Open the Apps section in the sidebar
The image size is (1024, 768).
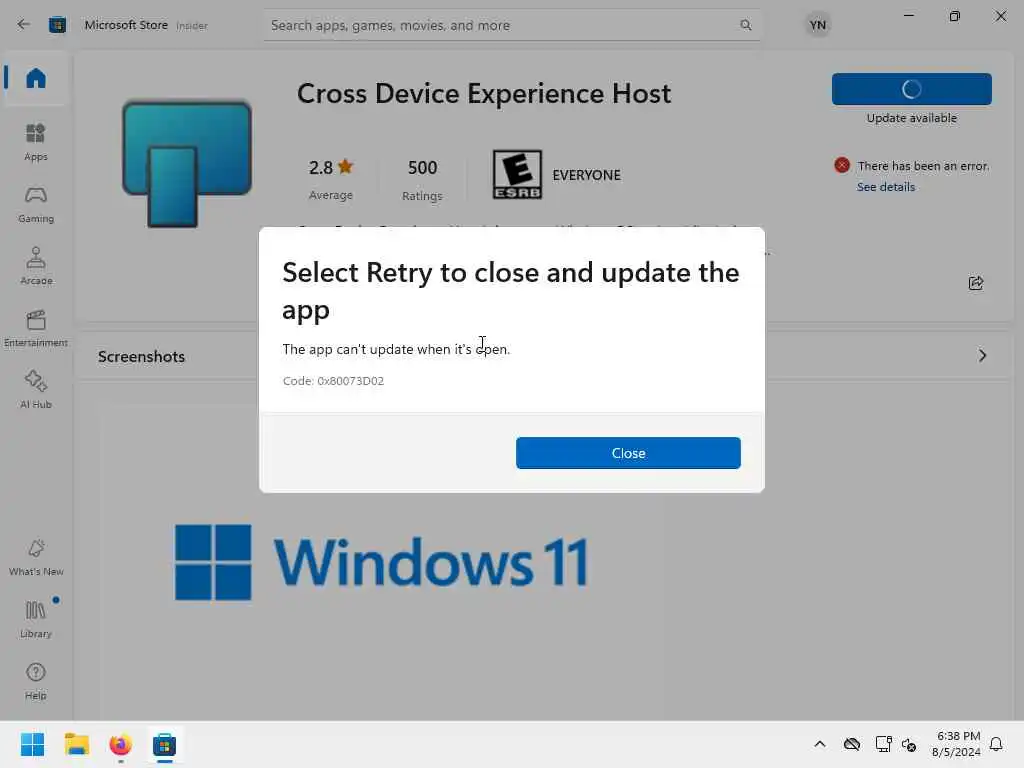pyautogui.click(x=36, y=142)
